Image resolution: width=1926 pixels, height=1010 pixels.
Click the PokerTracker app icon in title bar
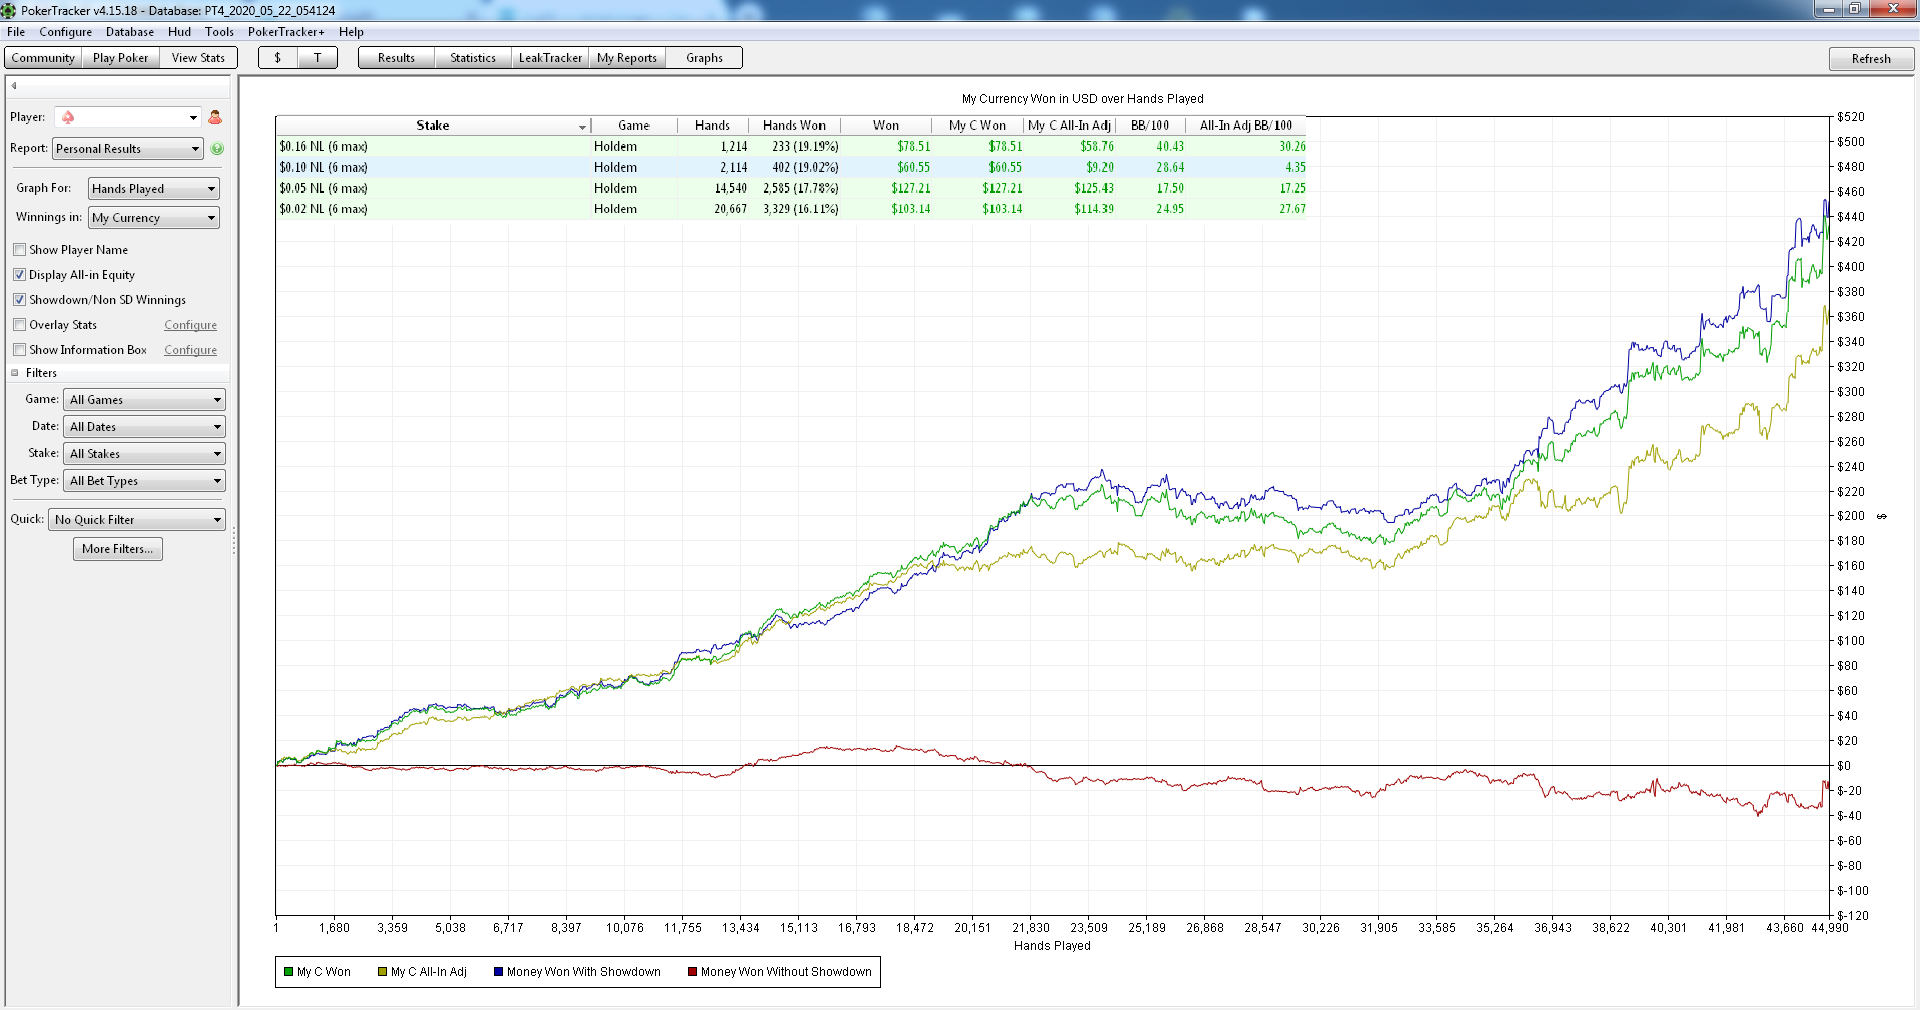coord(8,10)
